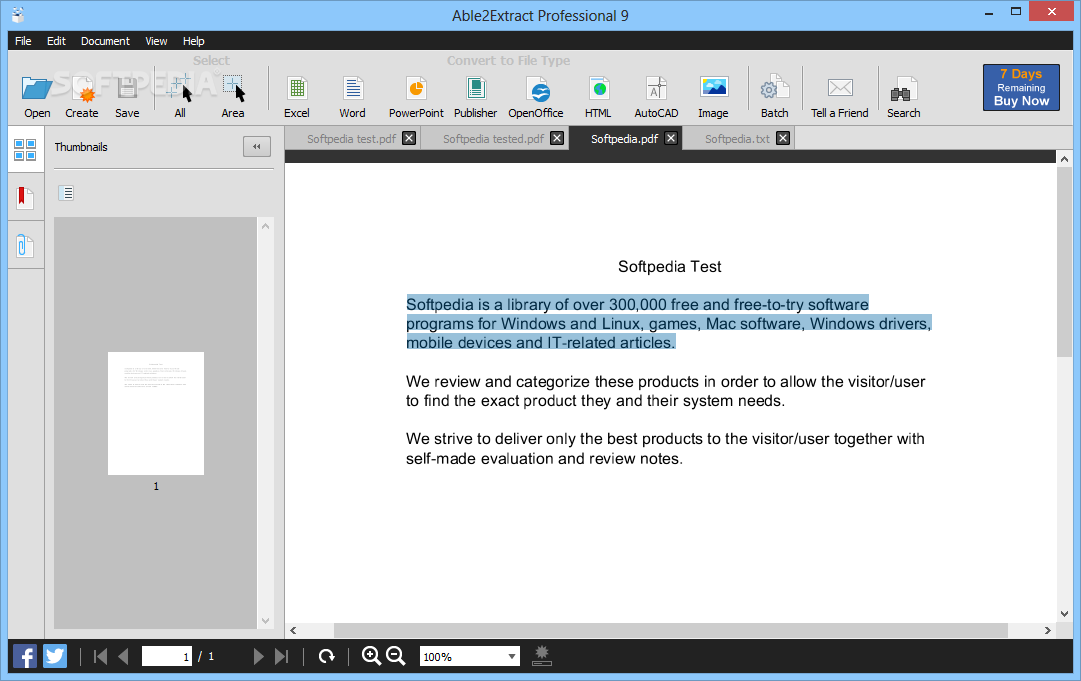Image resolution: width=1081 pixels, height=681 pixels.
Task: Close the Softpedia tested.pdf tab
Action: pos(557,139)
